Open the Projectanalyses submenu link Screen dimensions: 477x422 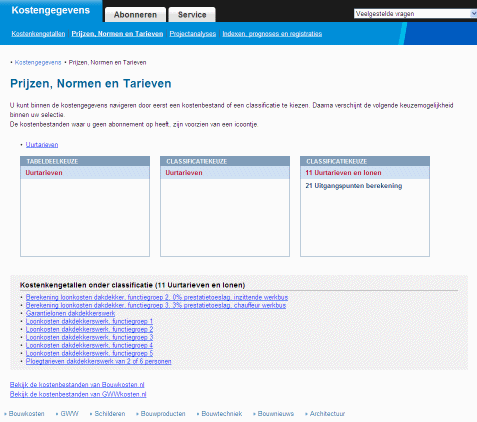pos(193,34)
